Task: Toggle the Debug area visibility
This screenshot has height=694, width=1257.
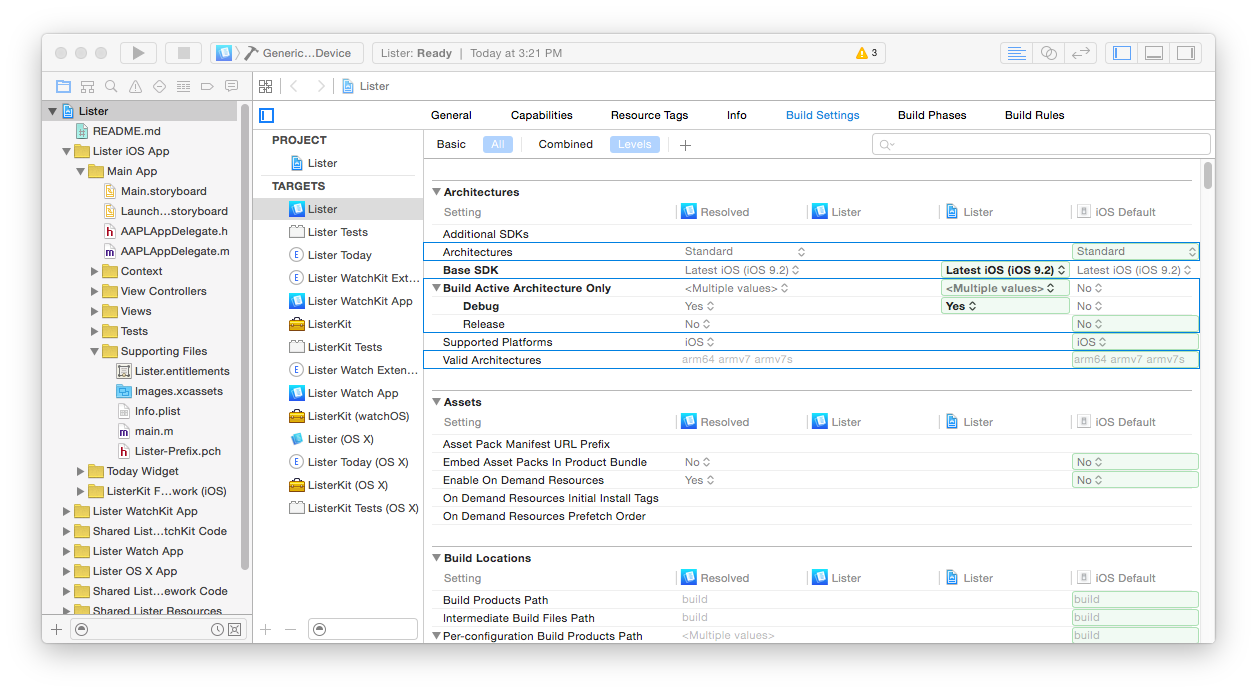Action: coord(1154,53)
